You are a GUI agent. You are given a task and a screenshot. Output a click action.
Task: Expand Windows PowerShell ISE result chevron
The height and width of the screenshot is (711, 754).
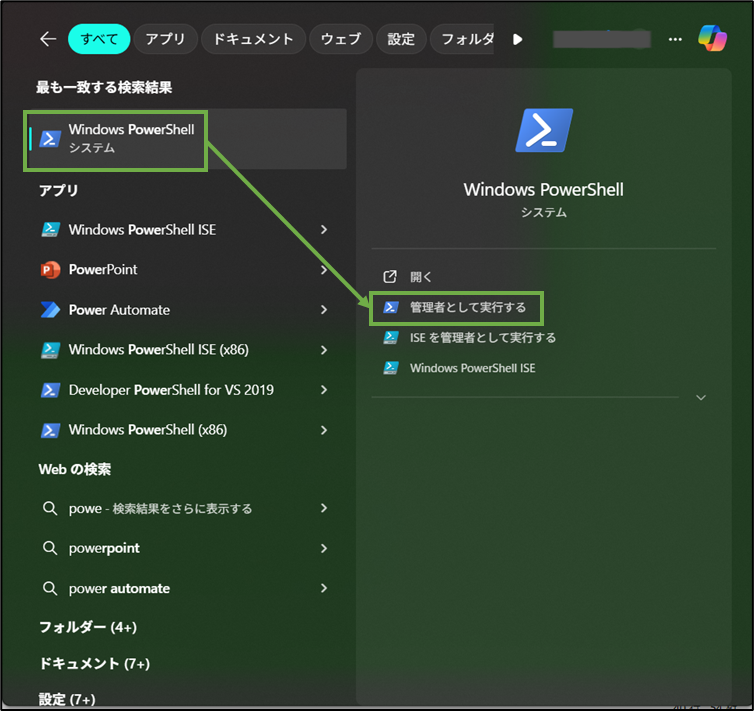pyautogui.click(x=324, y=230)
